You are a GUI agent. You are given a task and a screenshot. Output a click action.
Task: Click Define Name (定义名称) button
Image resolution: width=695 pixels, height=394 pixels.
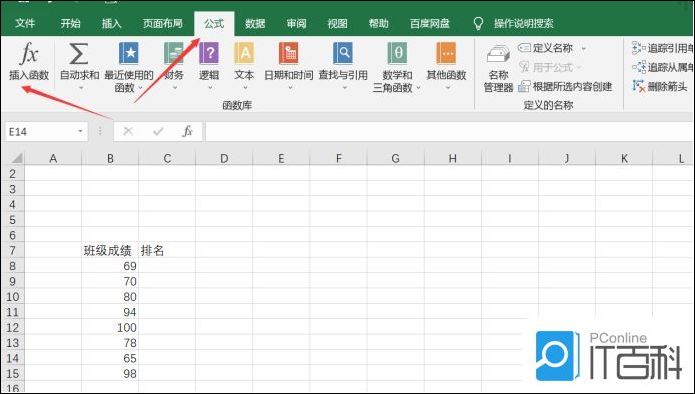(x=547, y=48)
